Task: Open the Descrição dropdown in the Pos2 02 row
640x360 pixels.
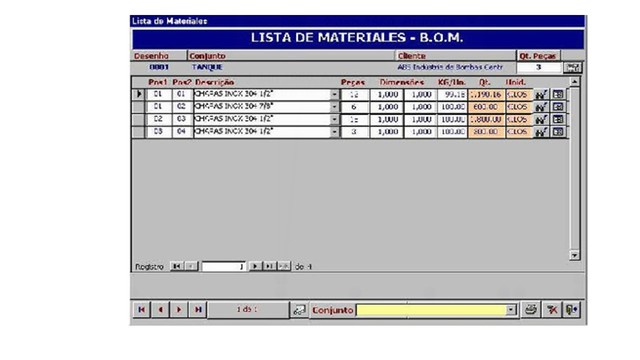Action: (x=334, y=107)
